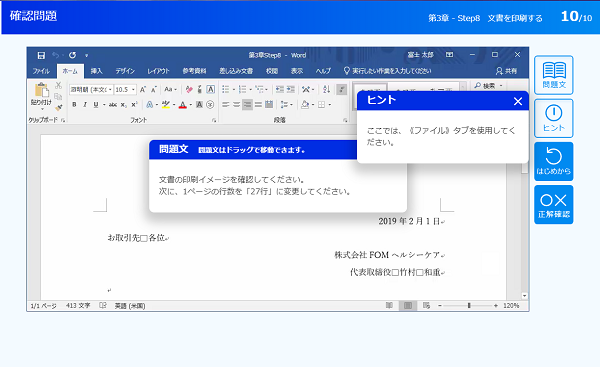
Task: Click the 共有 share button
Action: pyautogui.click(x=507, y=71)
